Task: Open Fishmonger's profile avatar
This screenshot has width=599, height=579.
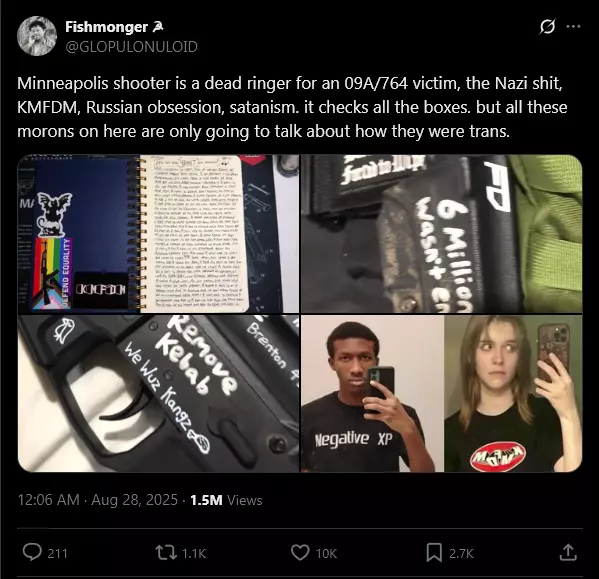Action: pos(37,36)
